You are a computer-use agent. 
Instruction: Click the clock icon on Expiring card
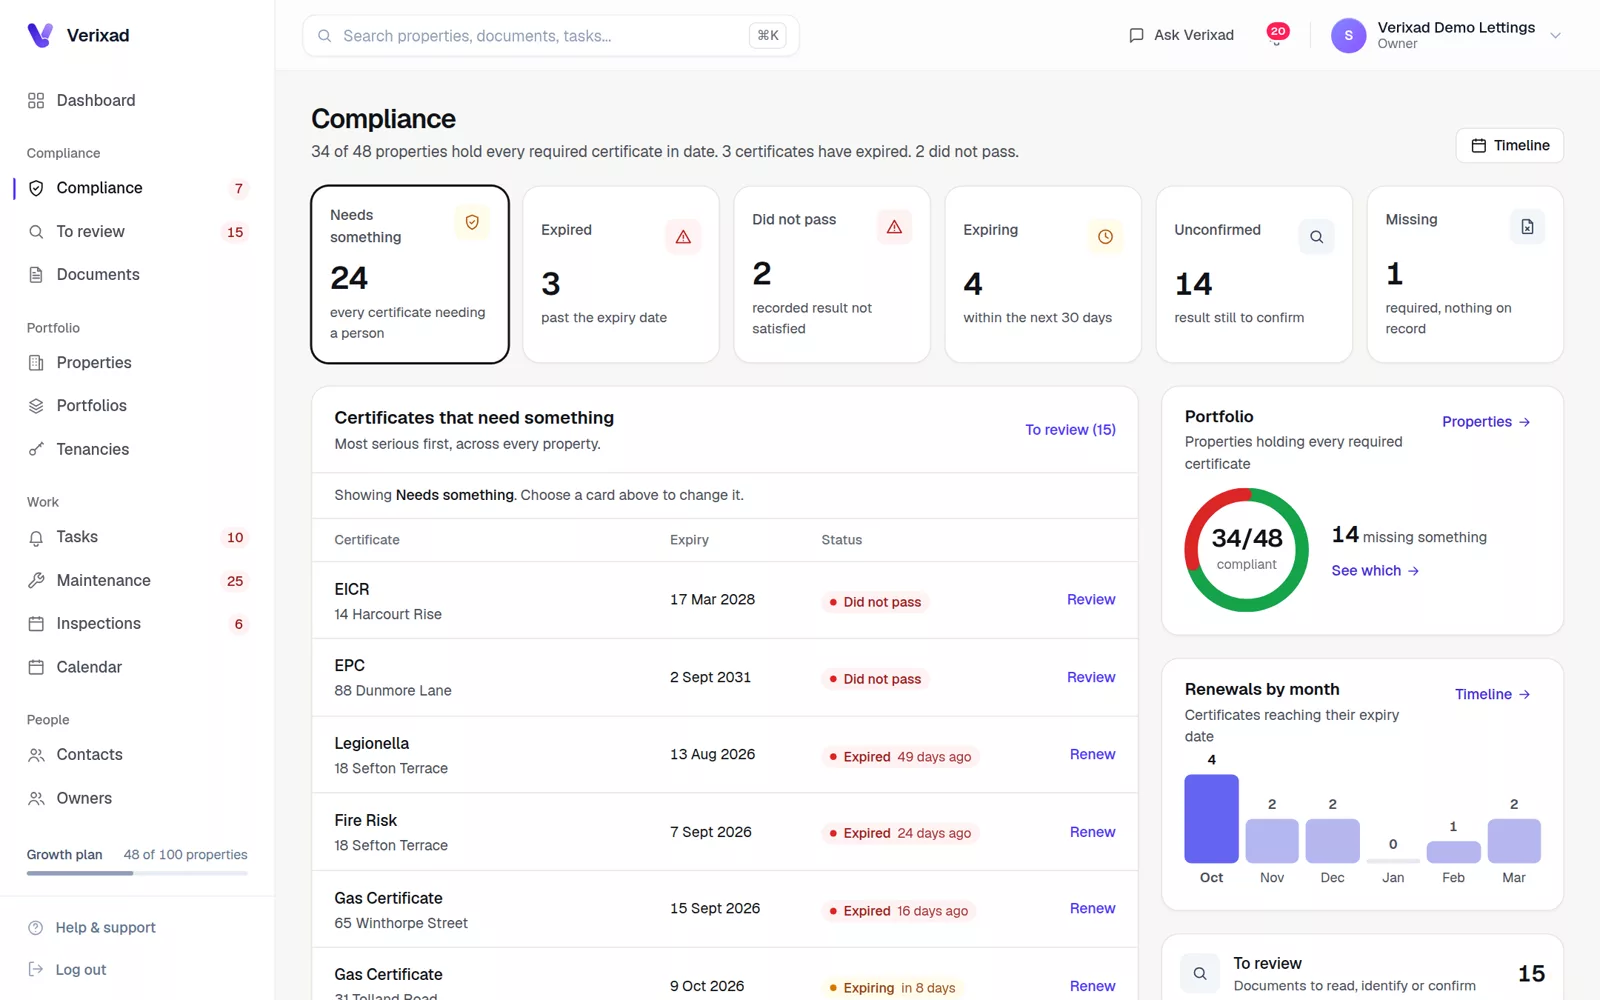pyautogui.click(x=1105, y=237)
